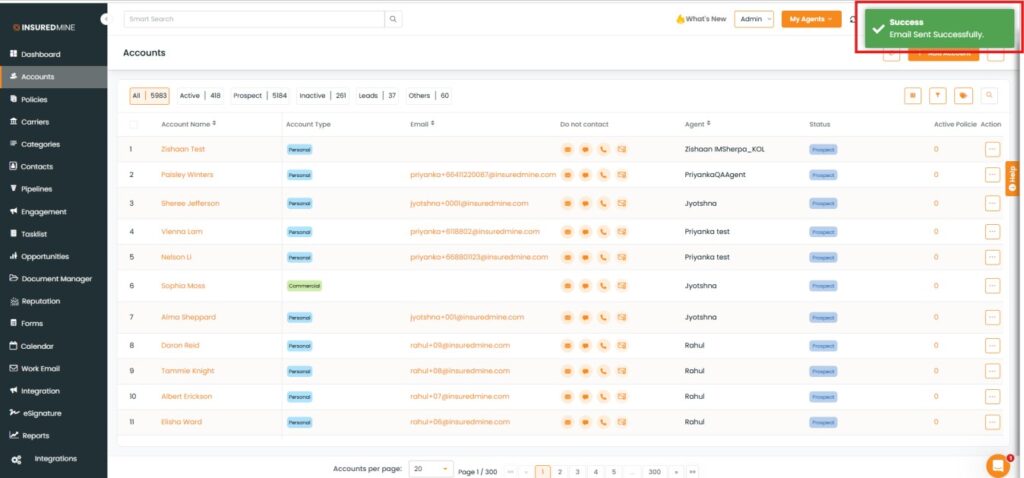
Task: Open the filter funnel icon above the table
Action: click(x=938, y=95)
